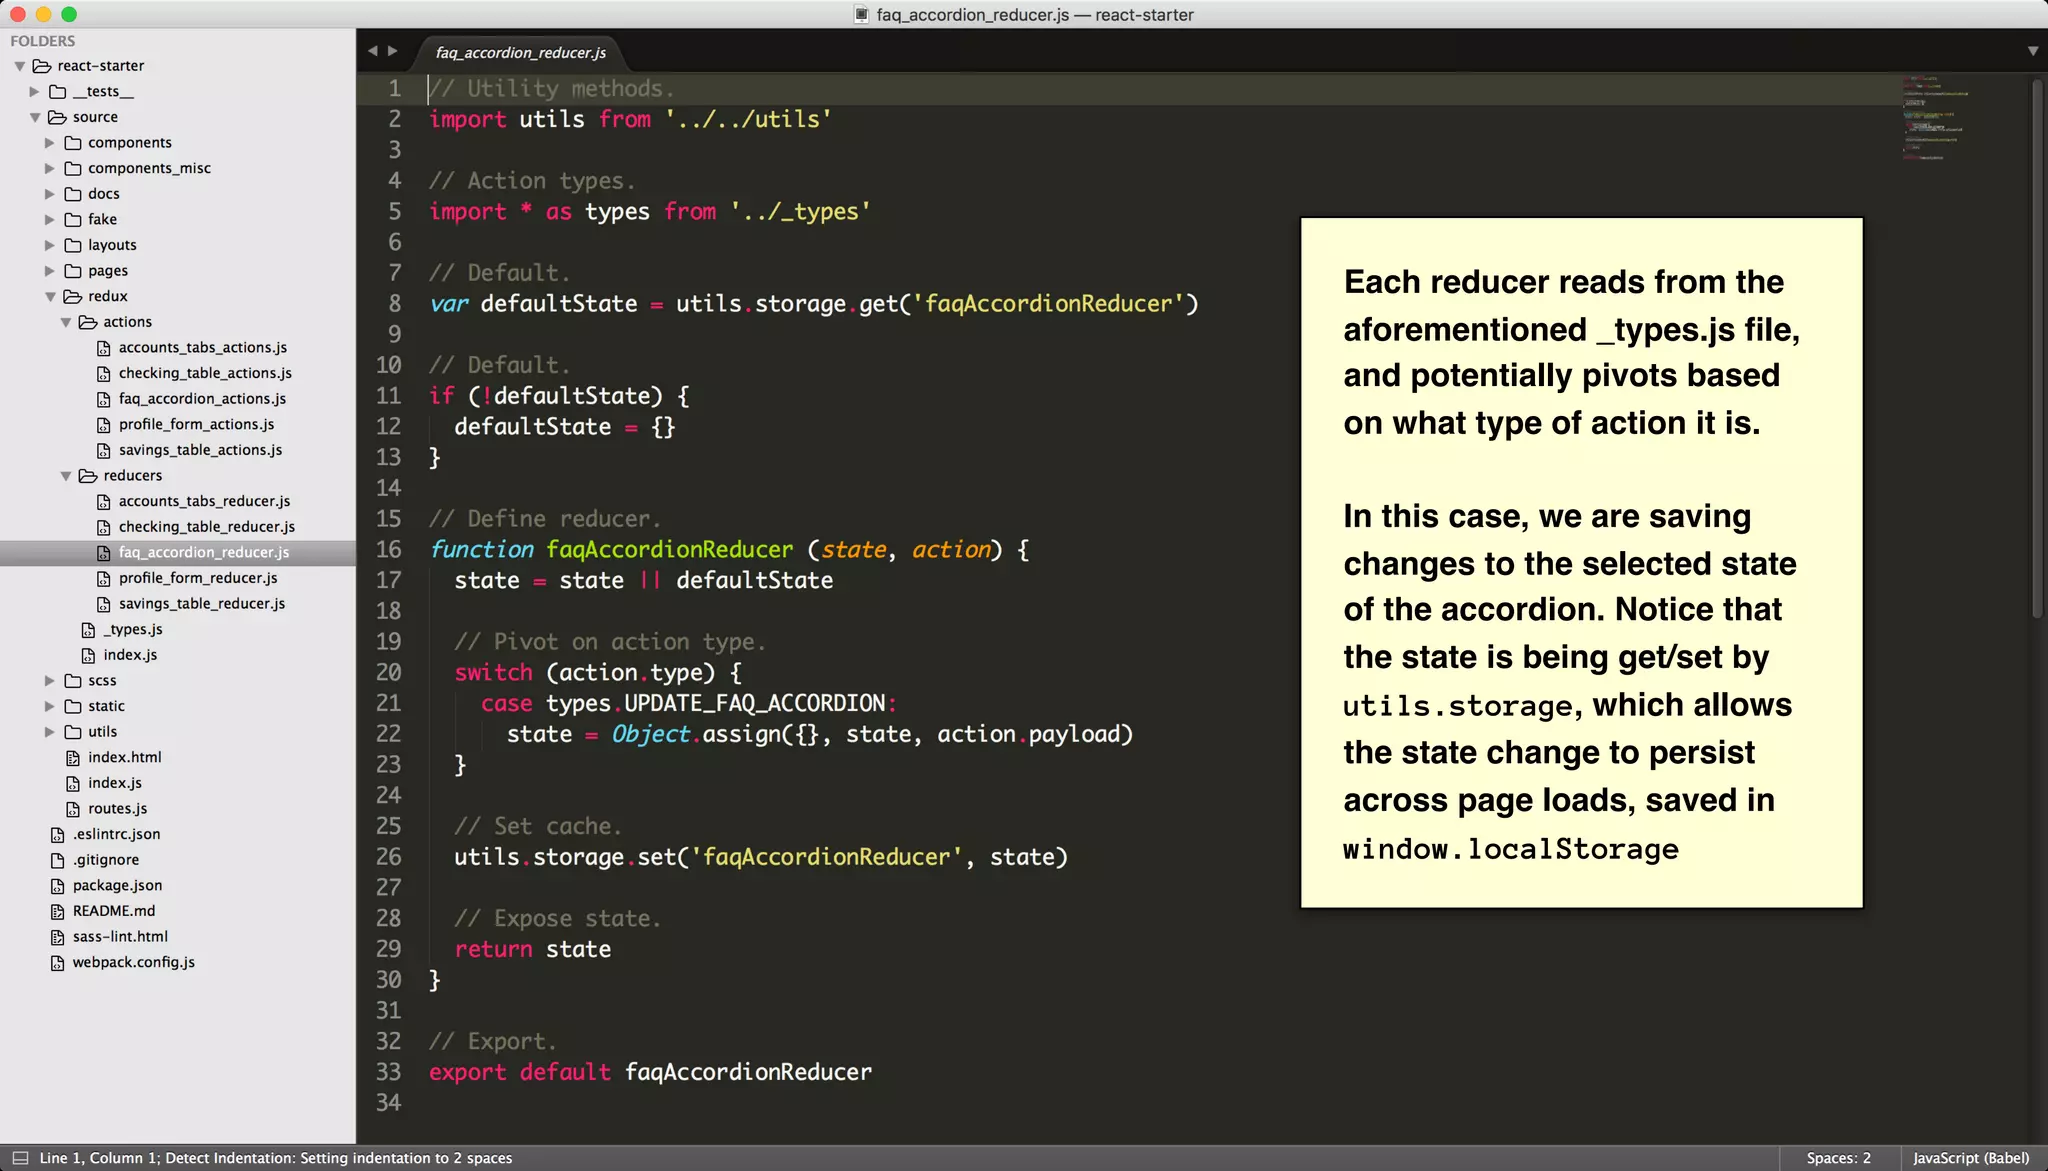Expand the components_misc folder arrow
Screen dimensions: 2048x1171
50,169
